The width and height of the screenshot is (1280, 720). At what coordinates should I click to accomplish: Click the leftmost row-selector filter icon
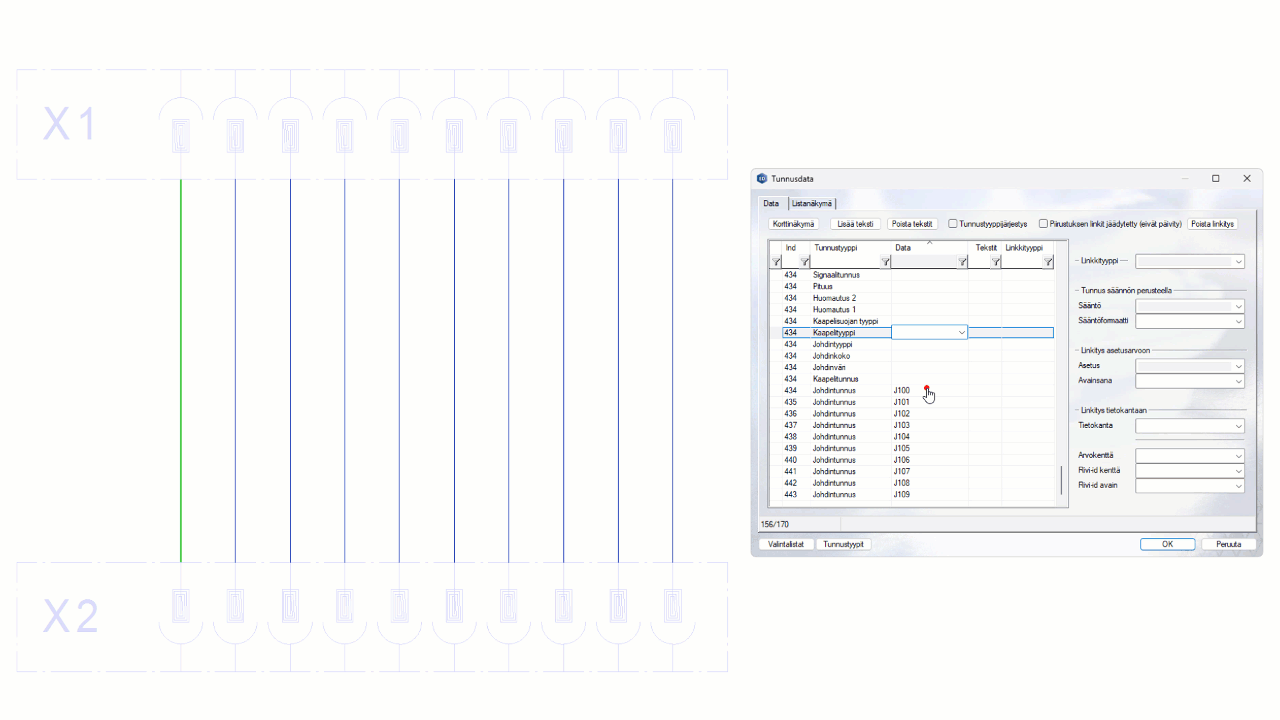click(776, 262)
